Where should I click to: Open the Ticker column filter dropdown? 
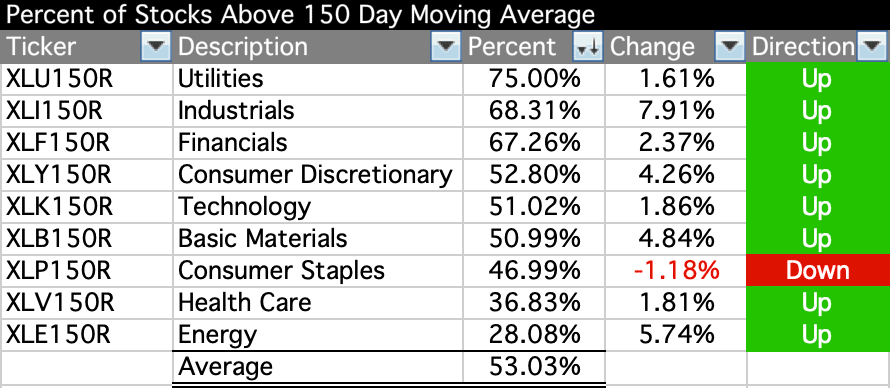coord(156,47)
